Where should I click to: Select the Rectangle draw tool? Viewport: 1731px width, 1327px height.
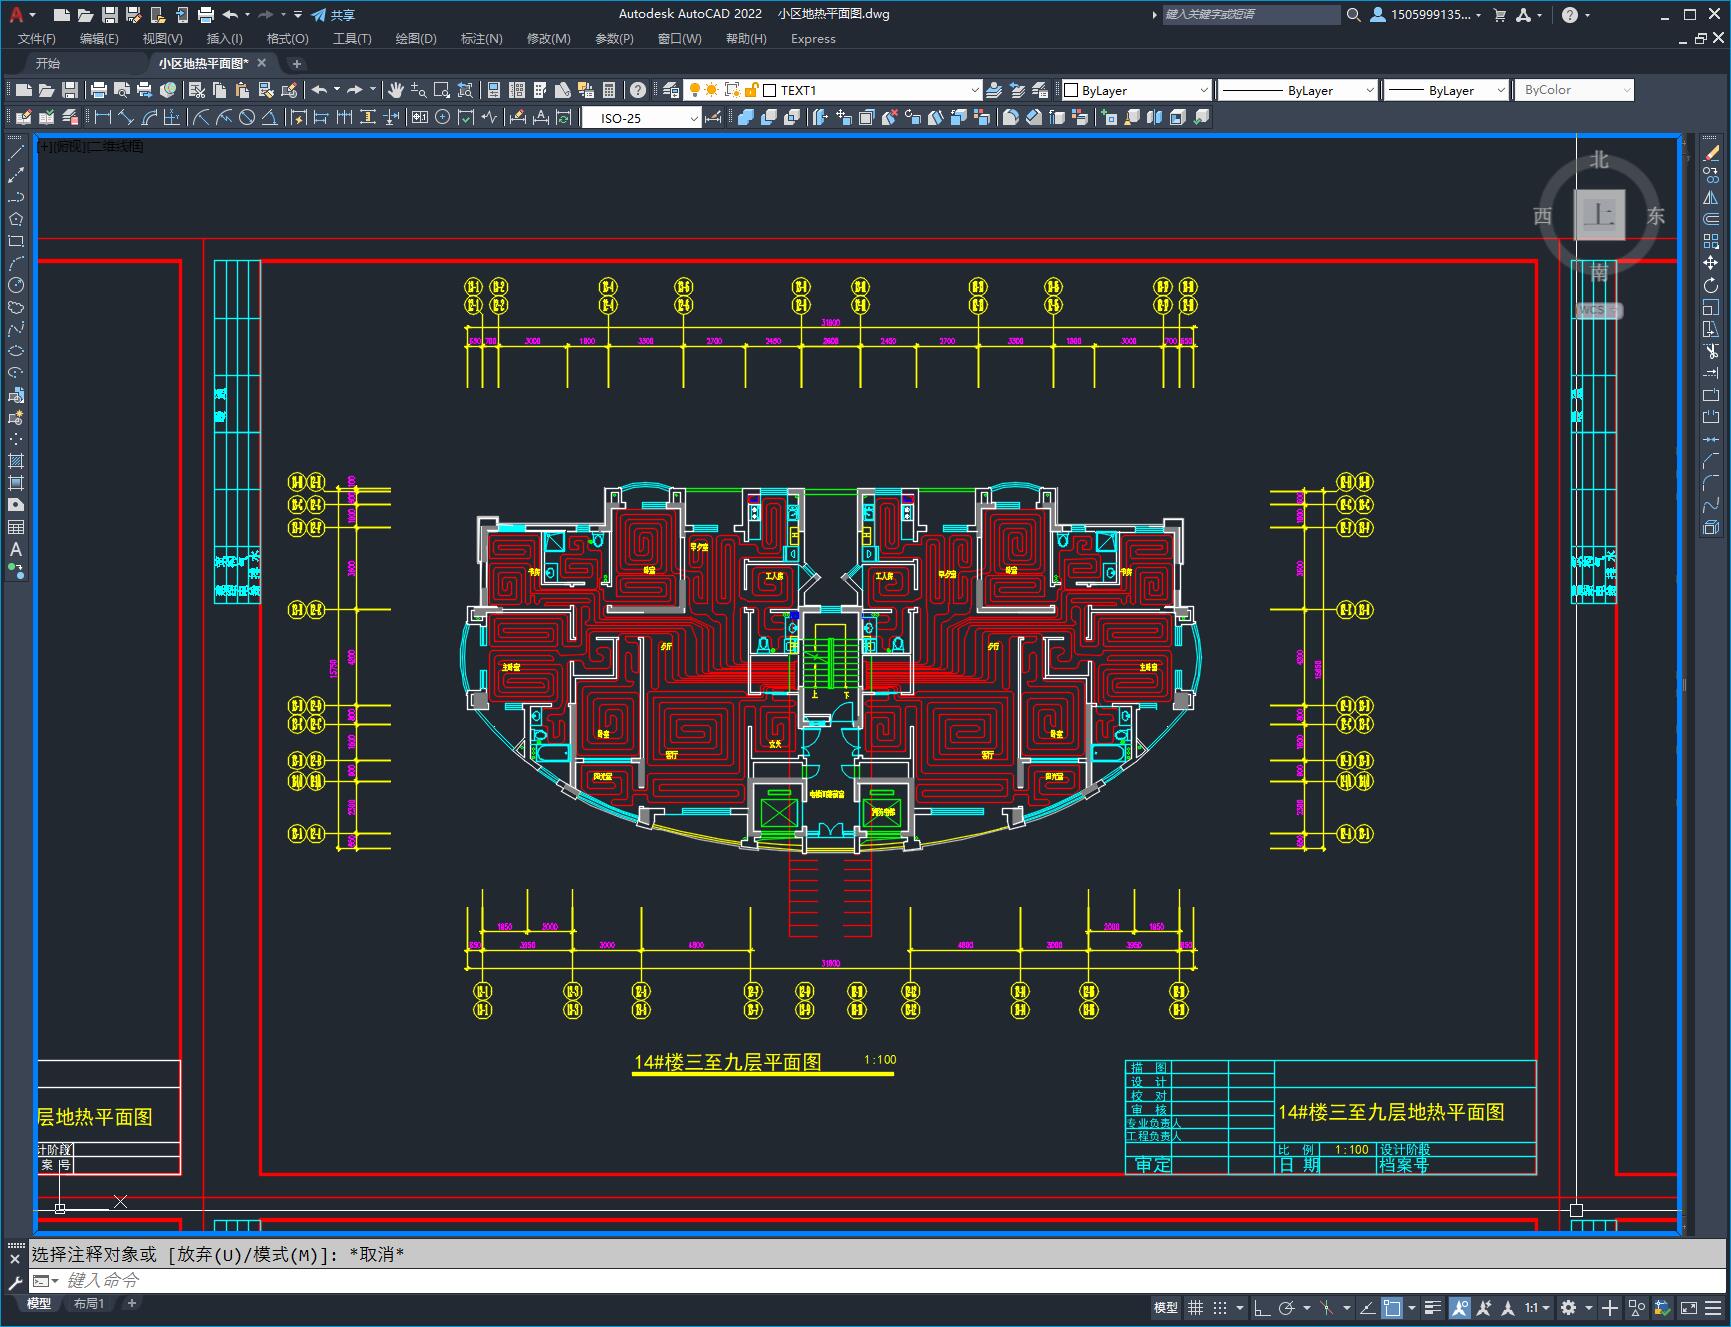coord(16,241)
